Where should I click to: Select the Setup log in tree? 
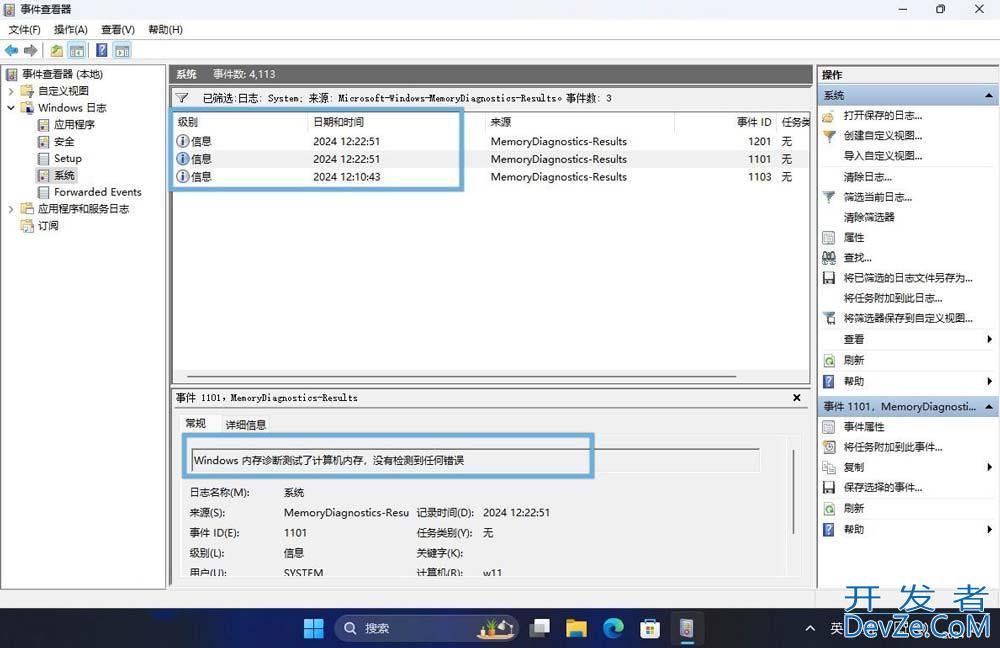click(68, 158)
